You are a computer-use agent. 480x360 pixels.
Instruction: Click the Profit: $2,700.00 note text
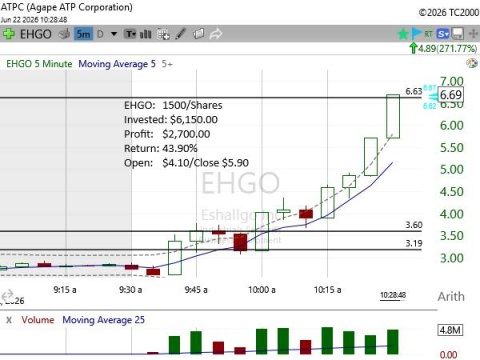click(167, 134)
